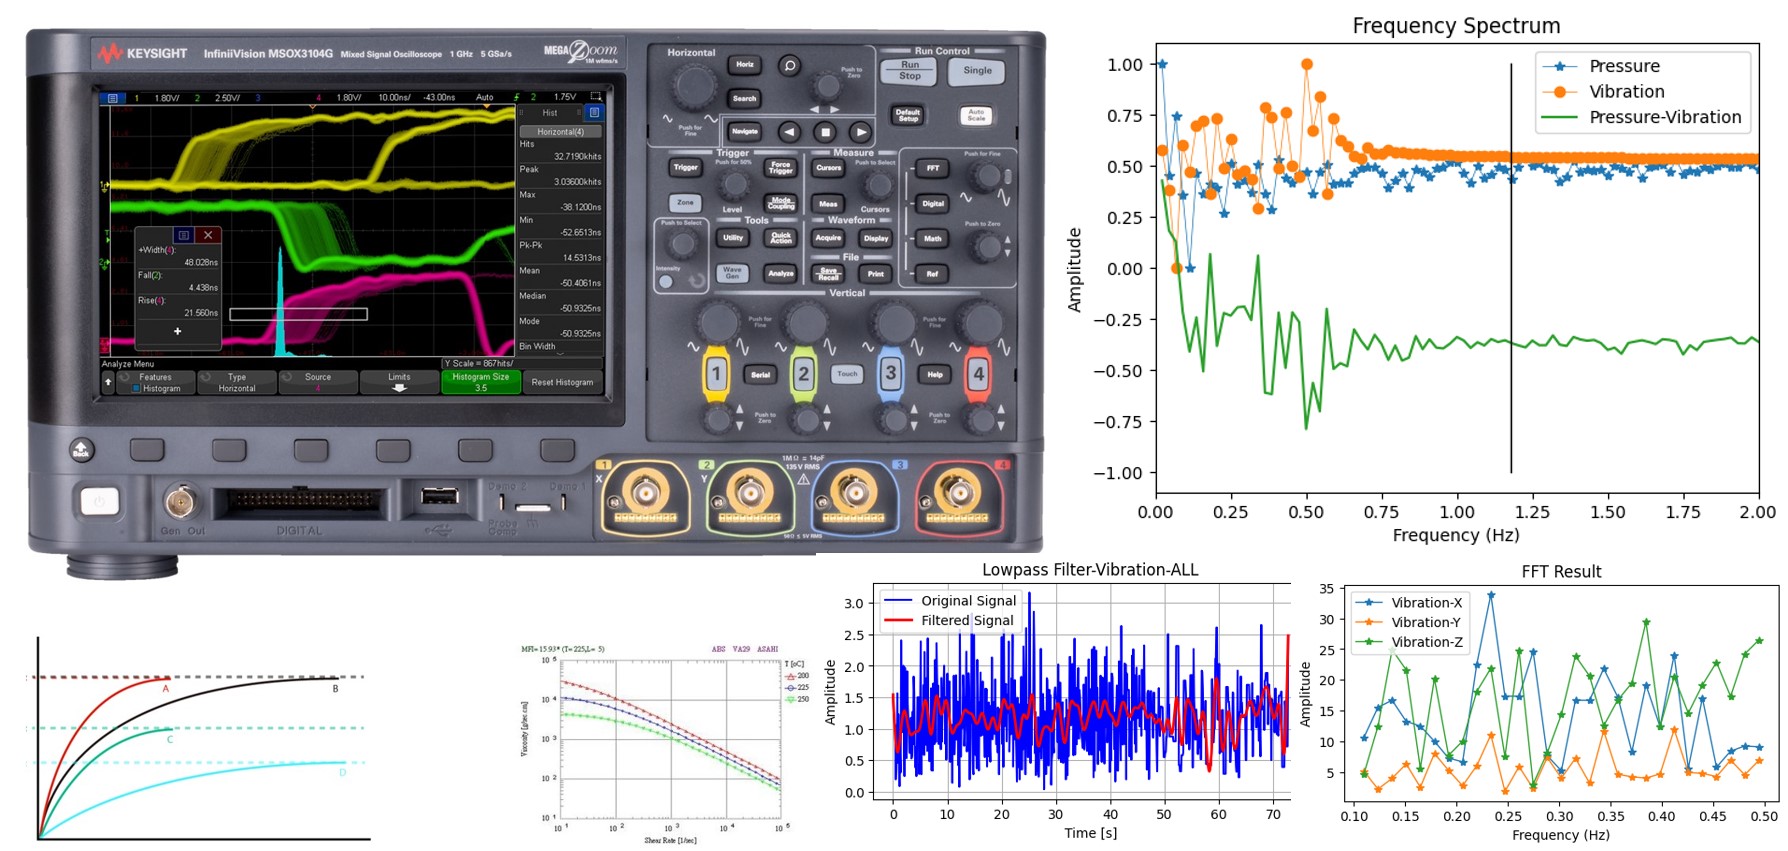Screen dimensions: 1788x851
Task: Click the Pressure-Vibration legend entry
Action: pyautogui.click(x=1642, y=117)
